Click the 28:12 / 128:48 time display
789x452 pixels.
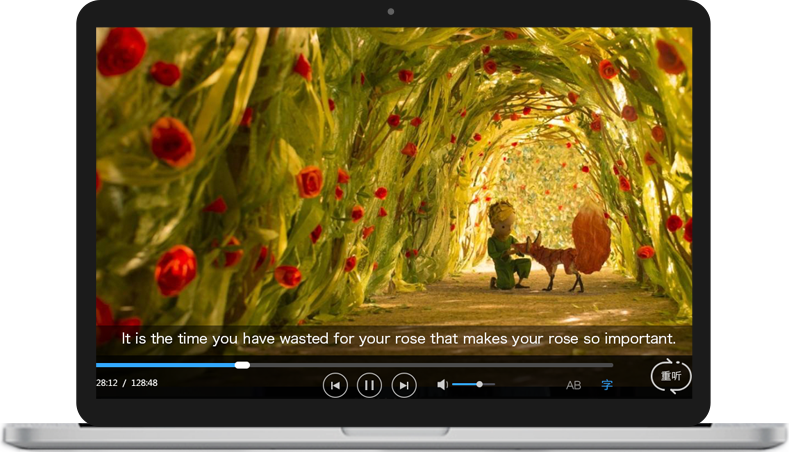(127, 383)
